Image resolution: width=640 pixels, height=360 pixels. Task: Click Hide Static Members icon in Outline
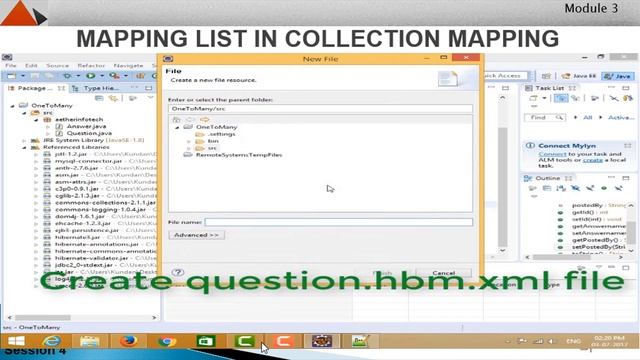coord(590,188)
